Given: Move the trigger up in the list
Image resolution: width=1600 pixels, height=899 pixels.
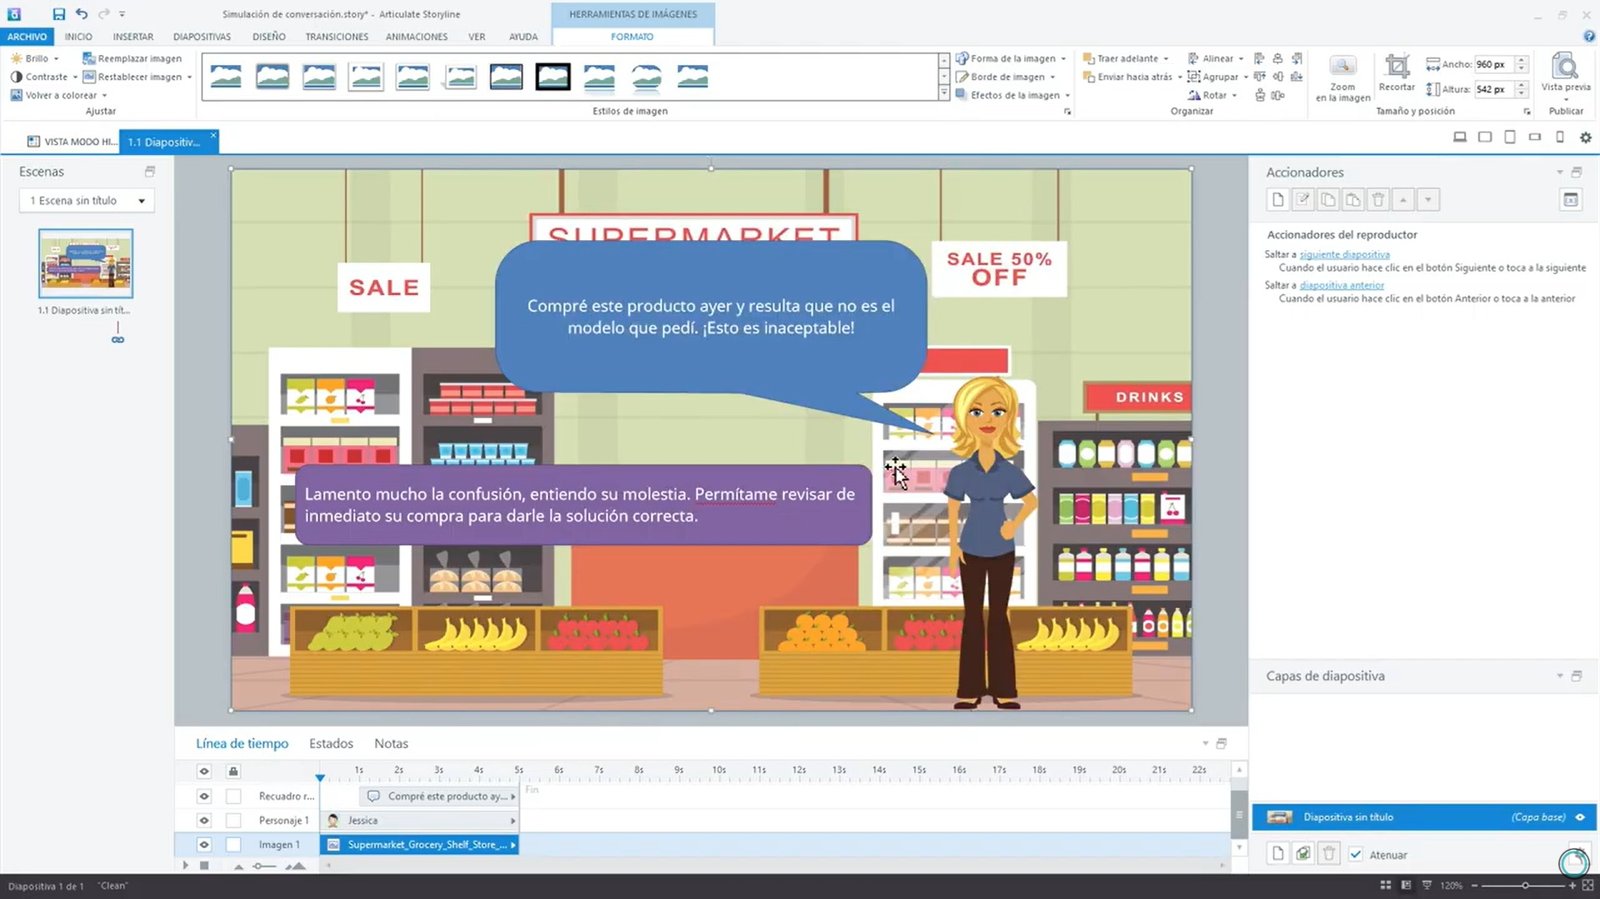Looking at the screenshot, I should point(1403,200).
